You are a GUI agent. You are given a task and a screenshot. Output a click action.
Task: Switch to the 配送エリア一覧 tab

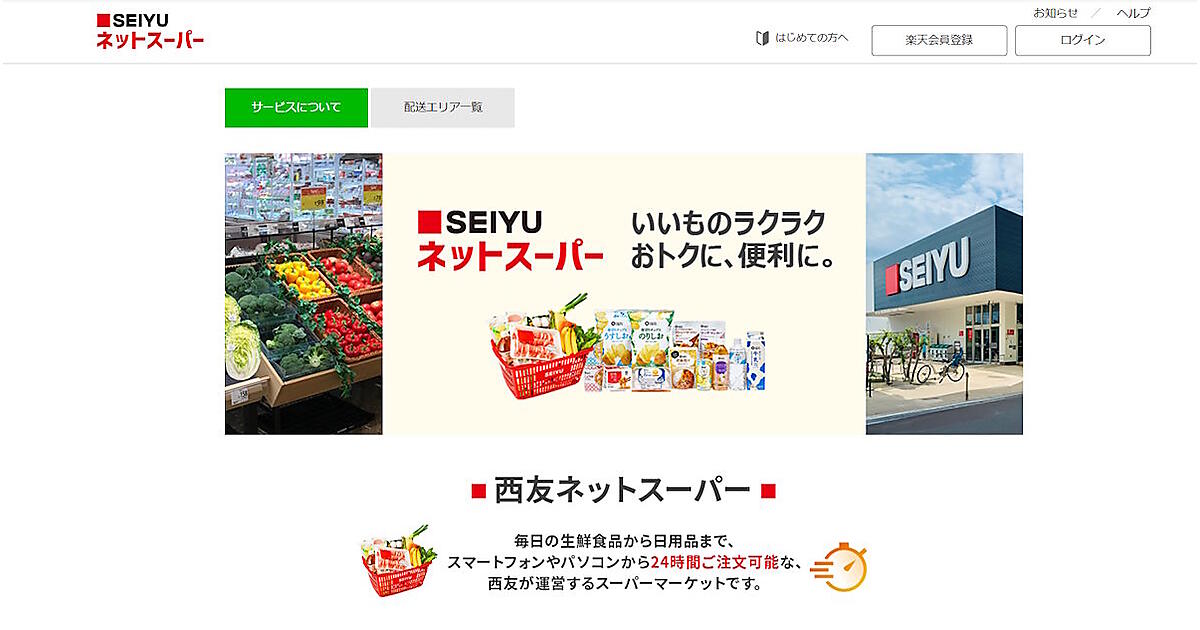click(x=443, y=107)
